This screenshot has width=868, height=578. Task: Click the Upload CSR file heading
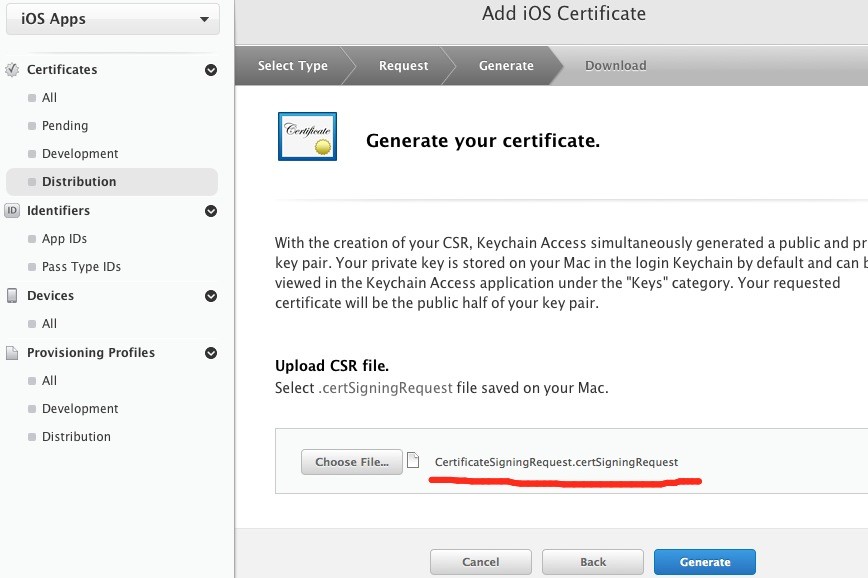[x=332, y=365]
